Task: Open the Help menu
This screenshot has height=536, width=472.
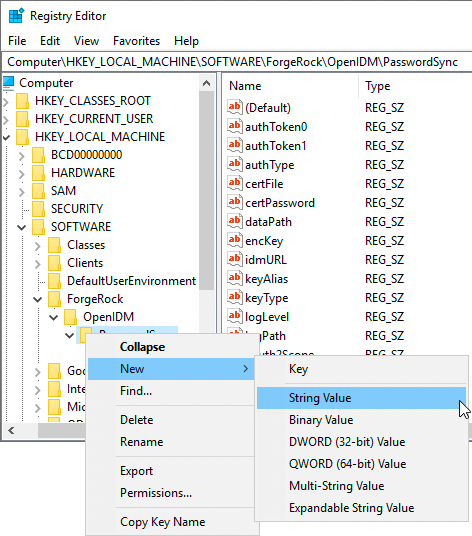Action: (x=186, y=41)
